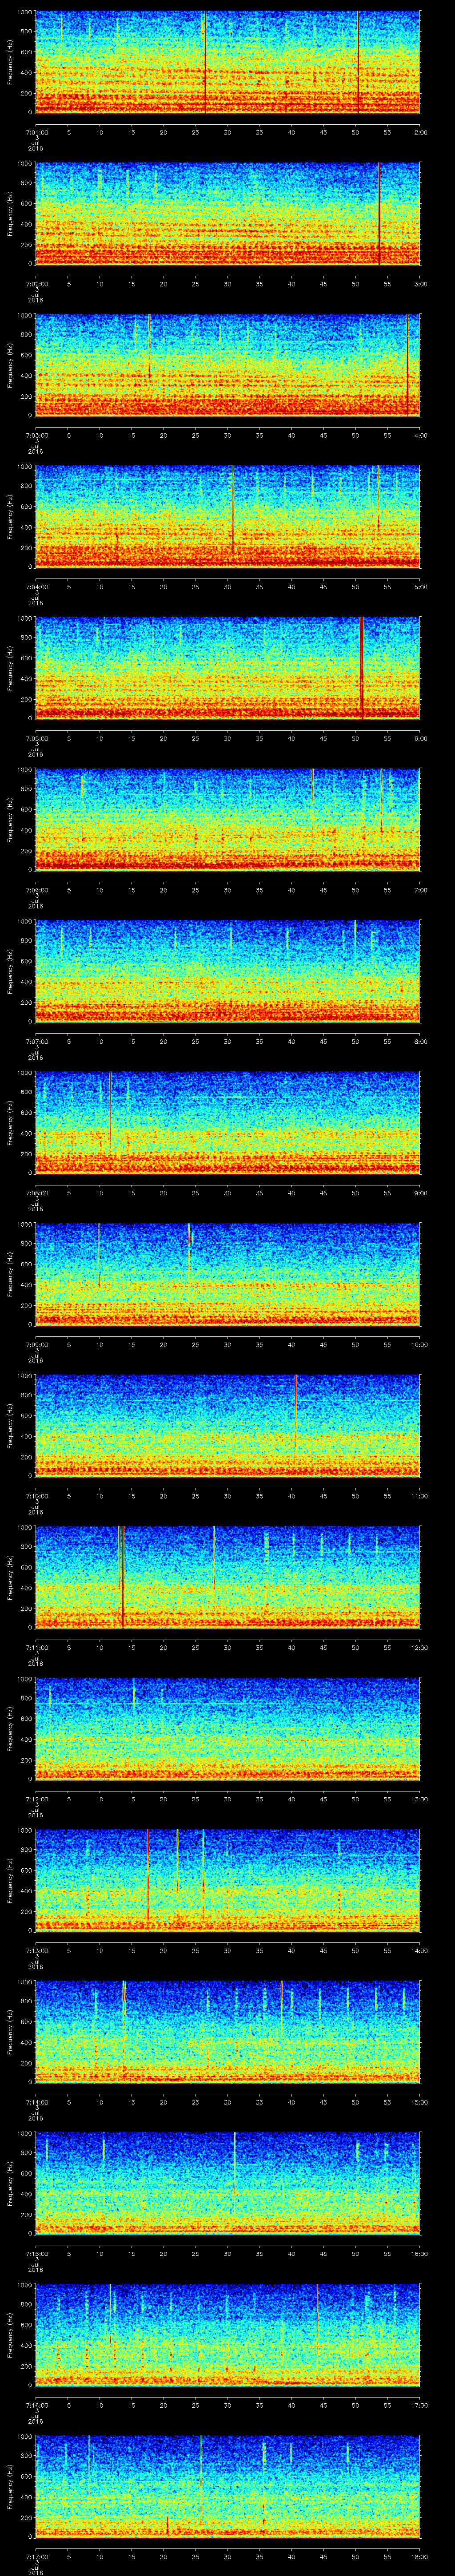Image resolution: width=455 pixels, height=2576 pixels.
Task: Select the 9:00 end time label
Action: (x=420, y=1192)
